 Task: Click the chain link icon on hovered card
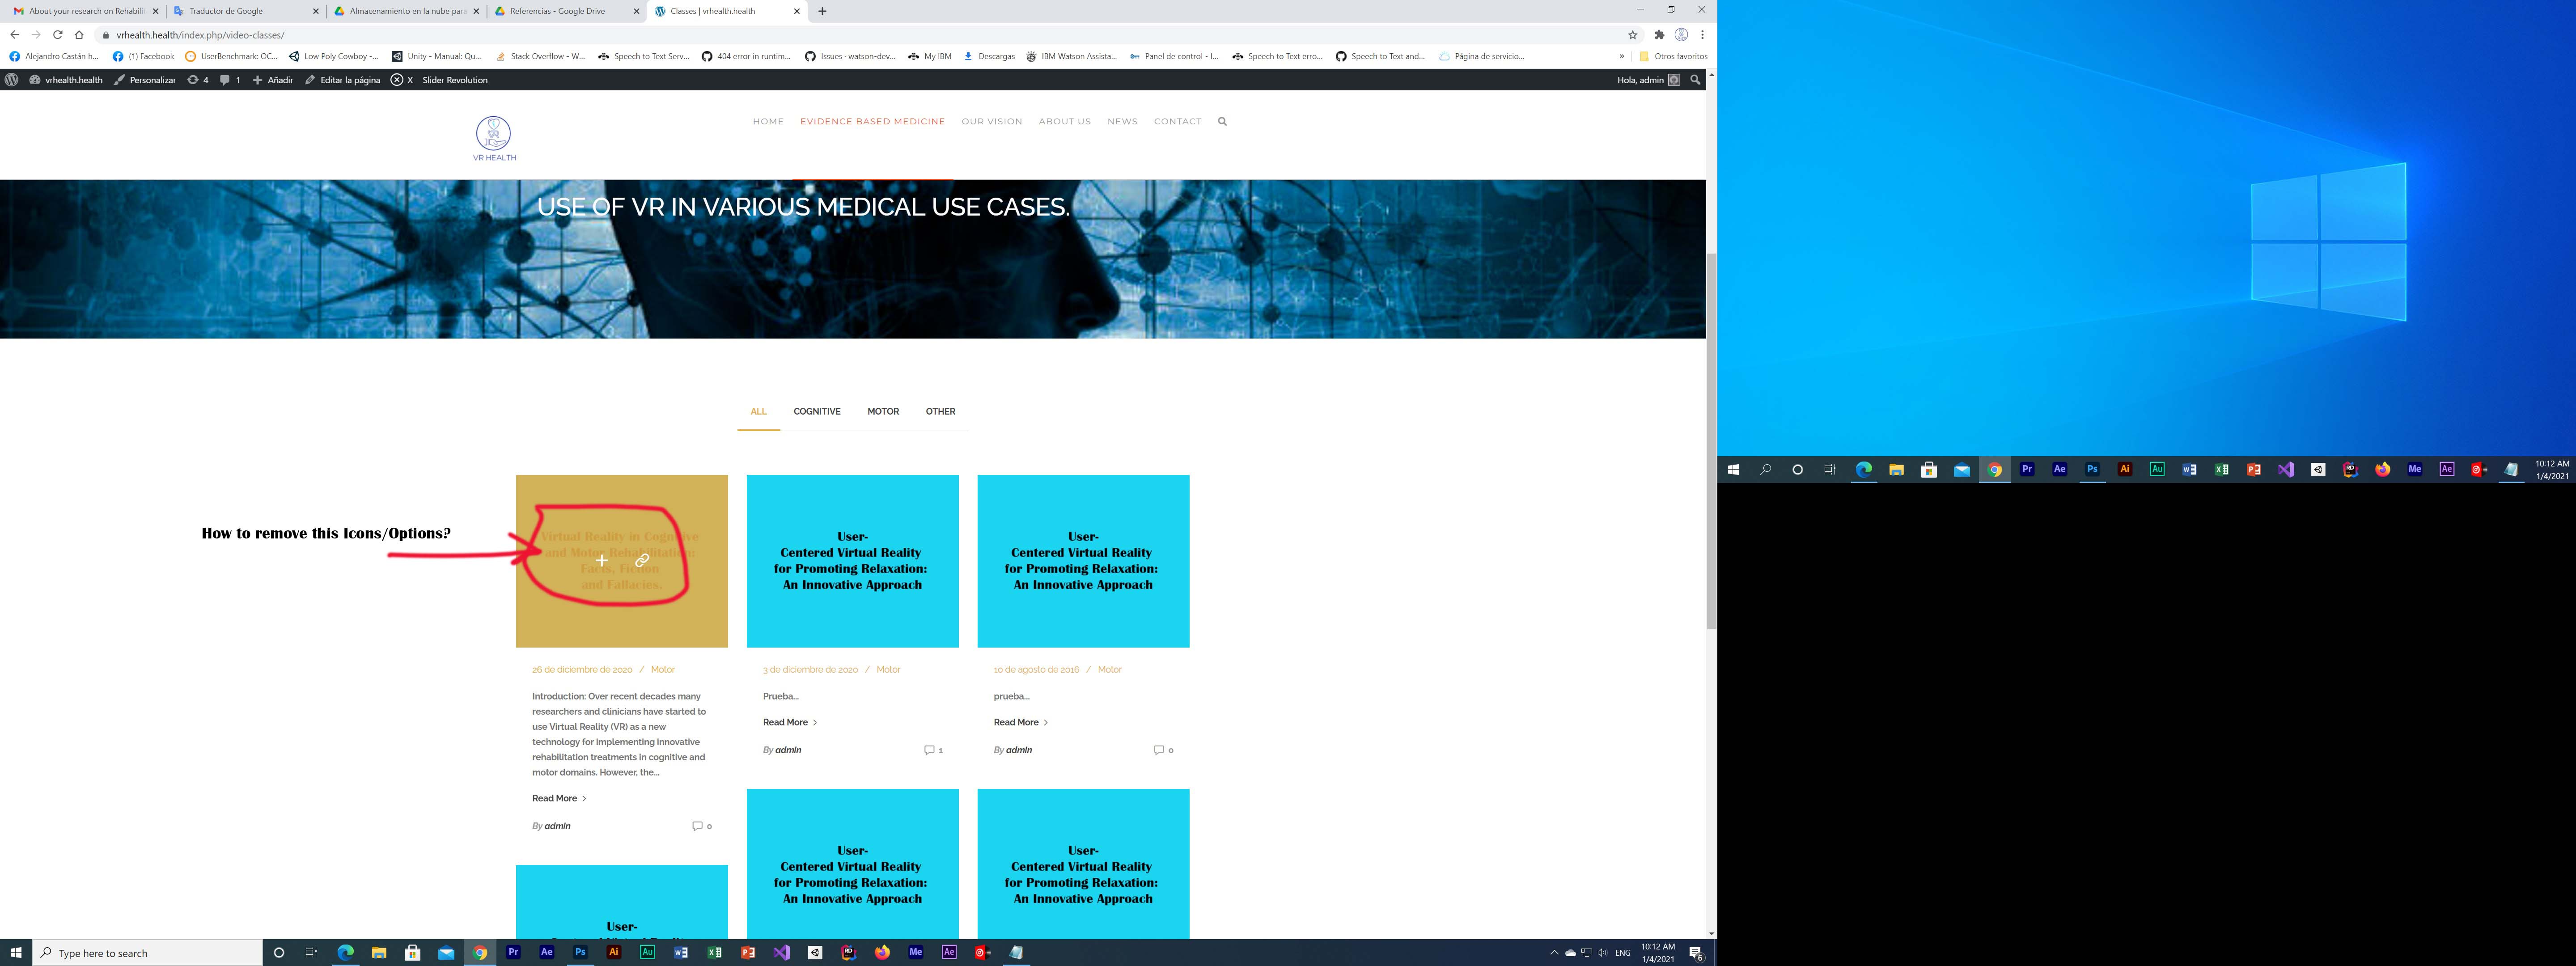coord(642,560)
